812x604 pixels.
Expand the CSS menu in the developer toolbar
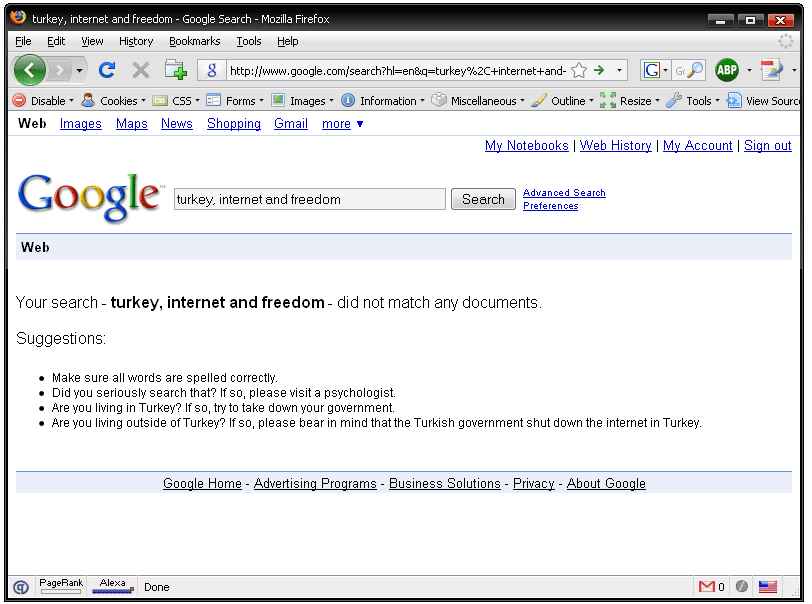pyautogui.click(x=176, y=100)
